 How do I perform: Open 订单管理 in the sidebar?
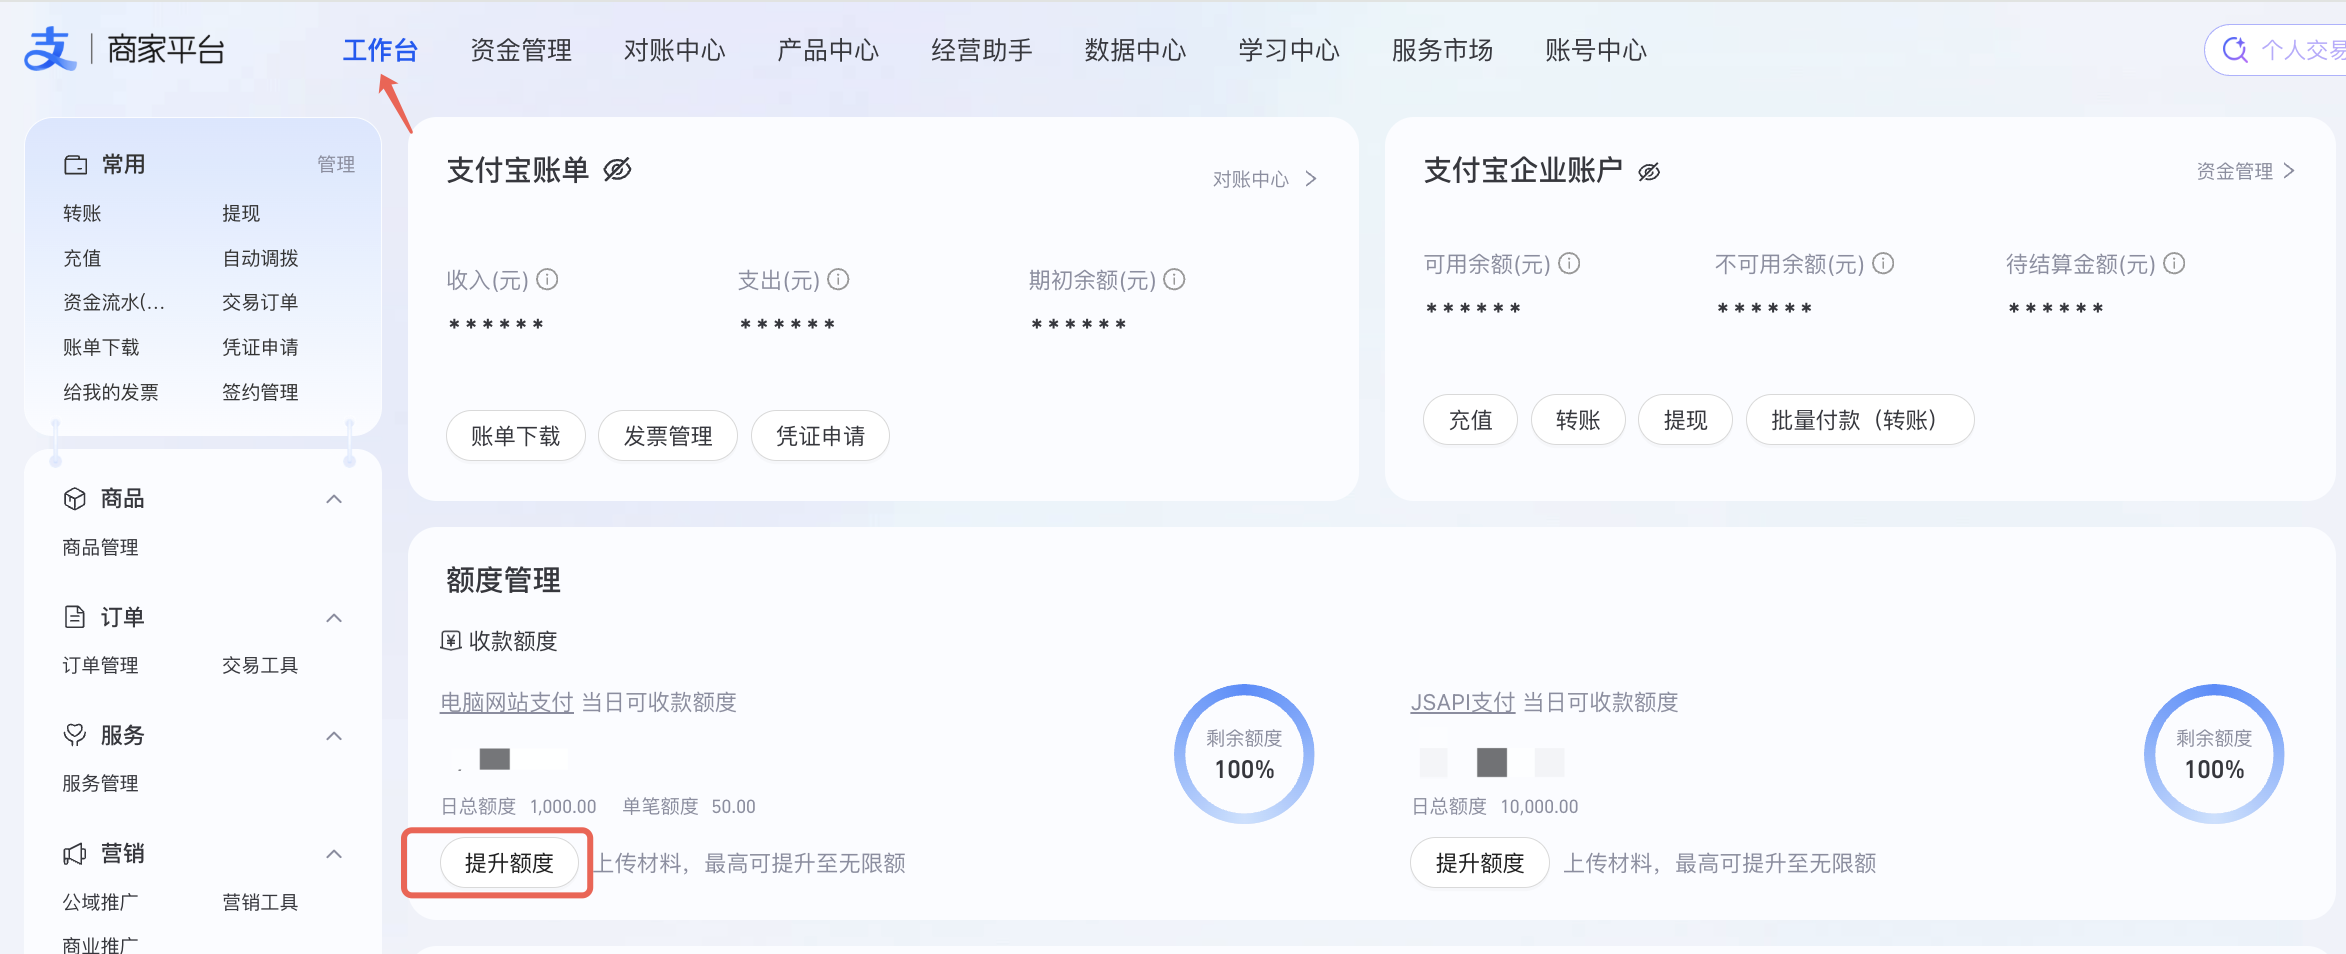(x=100, y=666)
